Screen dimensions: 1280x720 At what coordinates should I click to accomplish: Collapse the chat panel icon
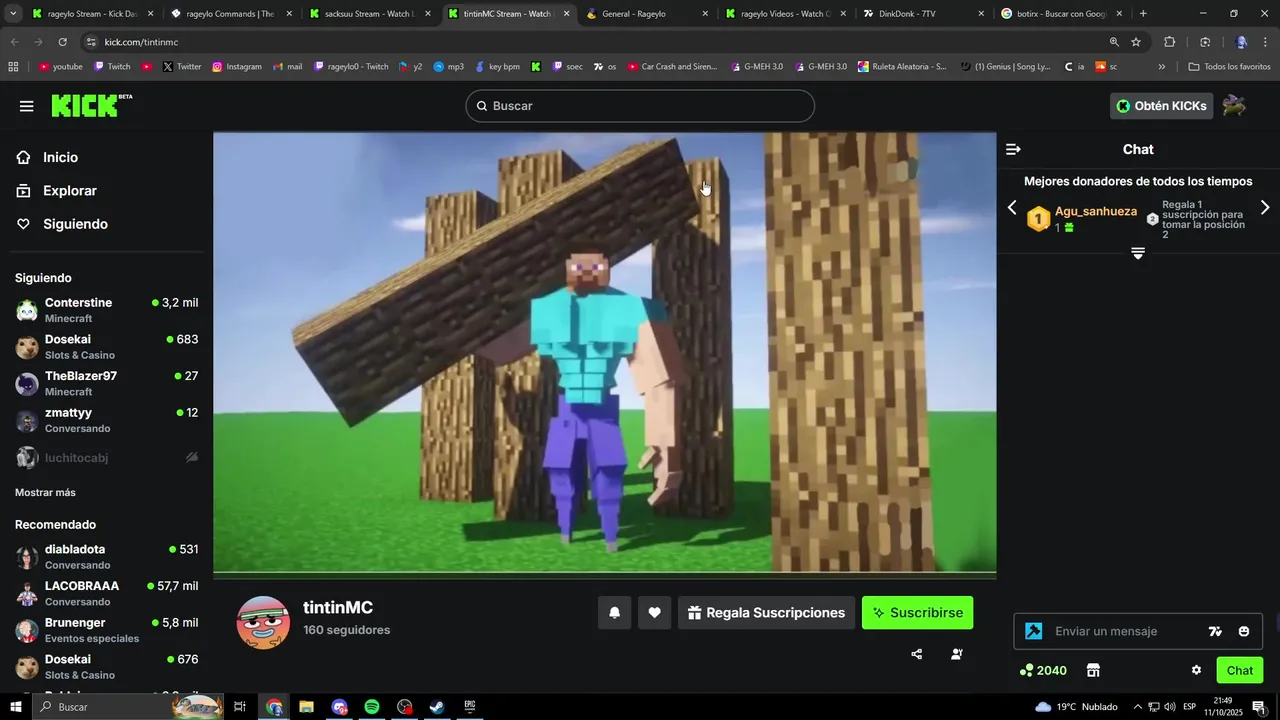[1013, 149]
